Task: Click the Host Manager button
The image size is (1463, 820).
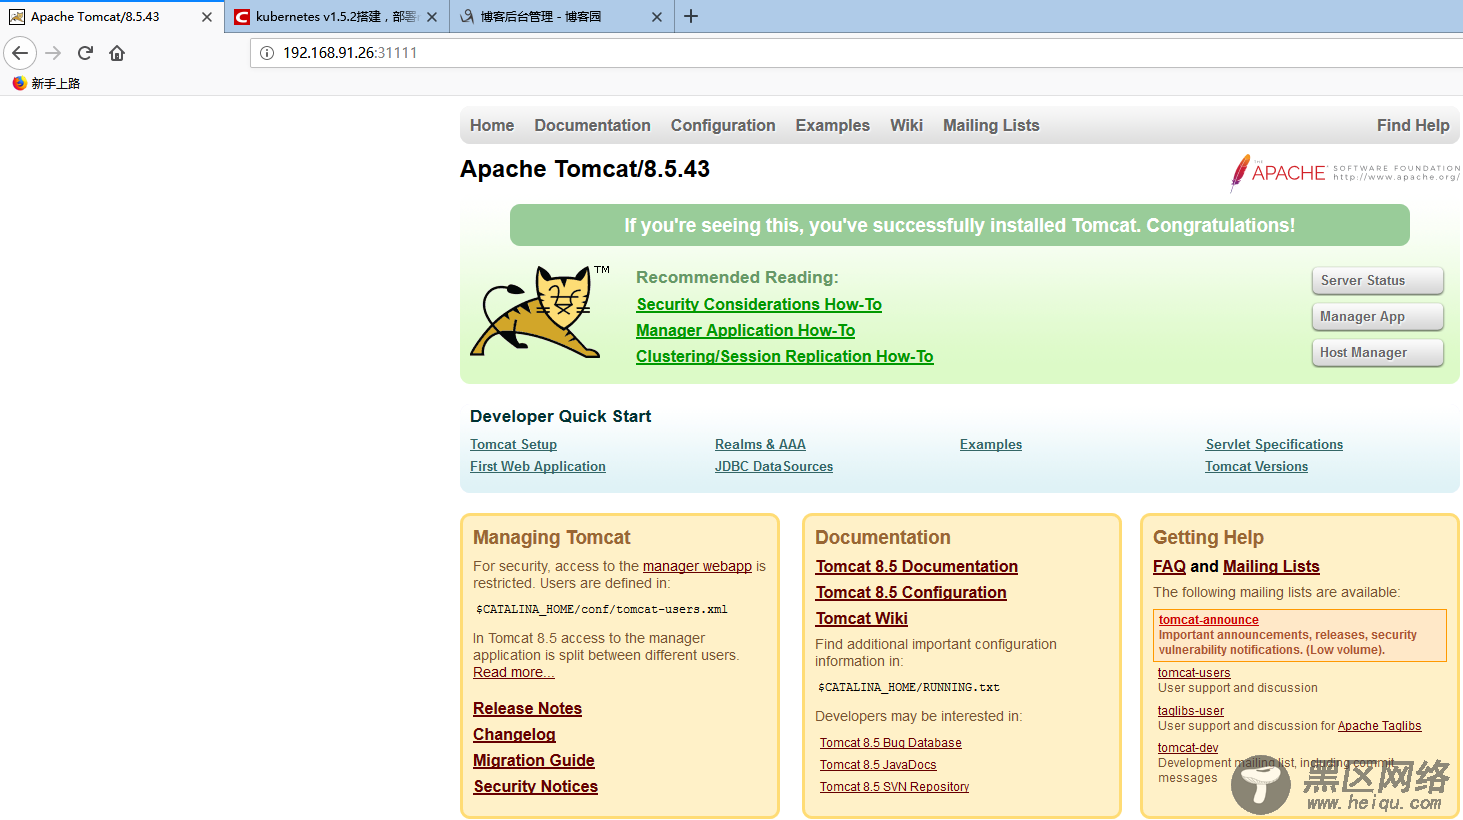Action: coord(1378,353)
